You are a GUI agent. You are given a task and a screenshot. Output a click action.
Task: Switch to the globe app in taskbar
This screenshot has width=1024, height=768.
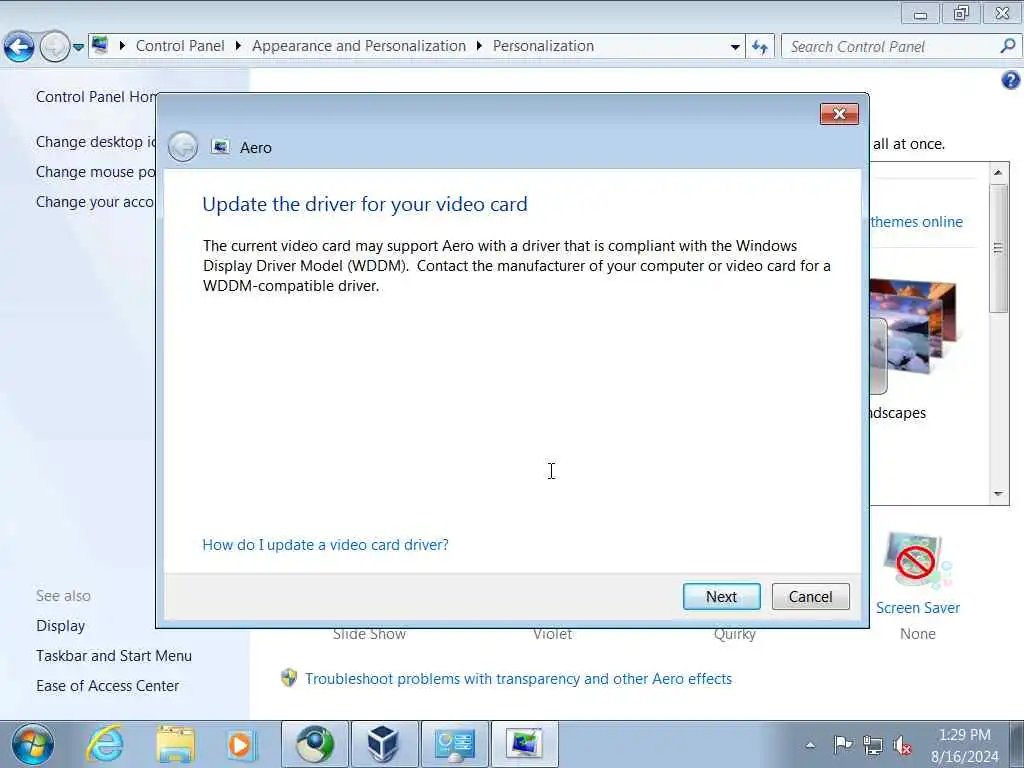coord(315,744)
